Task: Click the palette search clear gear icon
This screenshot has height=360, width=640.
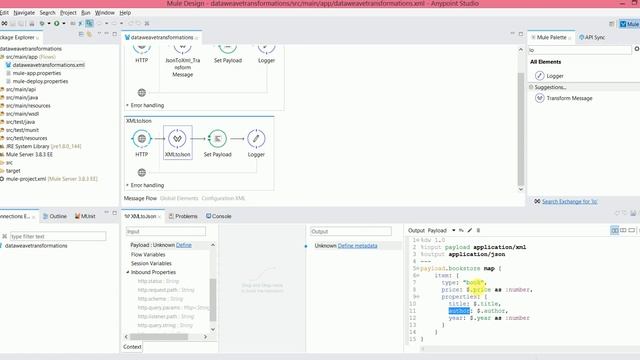Action: 636,49
